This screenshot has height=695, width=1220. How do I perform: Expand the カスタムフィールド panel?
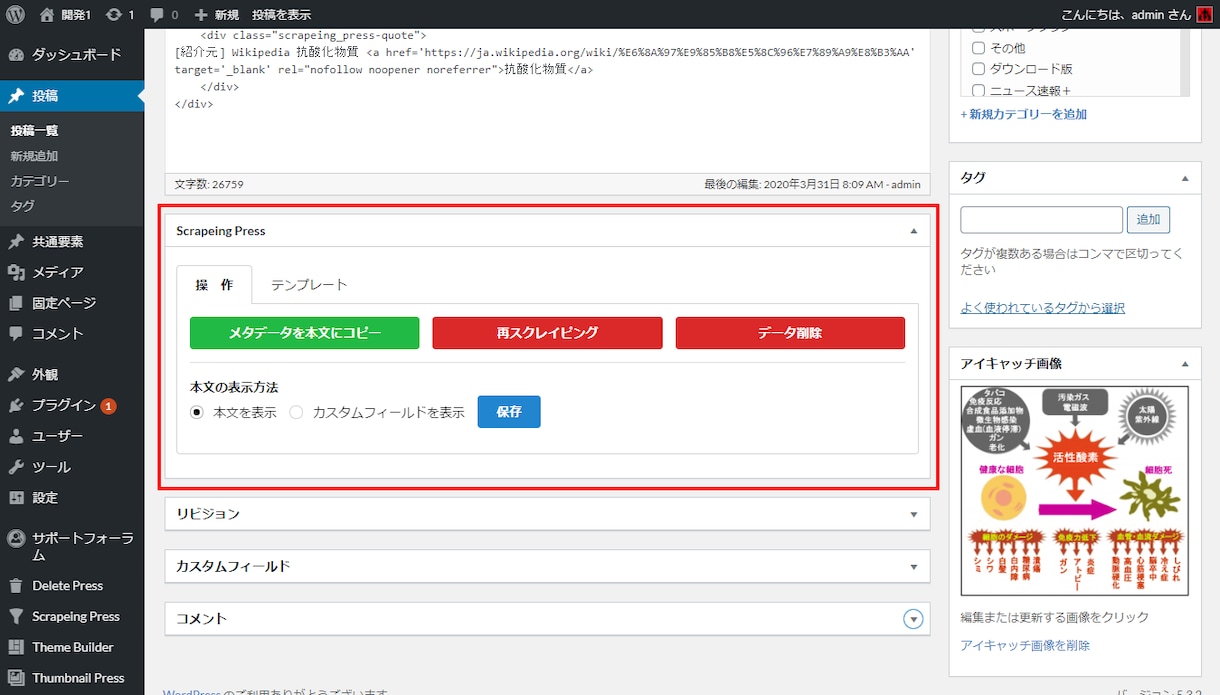click(913, 567)
